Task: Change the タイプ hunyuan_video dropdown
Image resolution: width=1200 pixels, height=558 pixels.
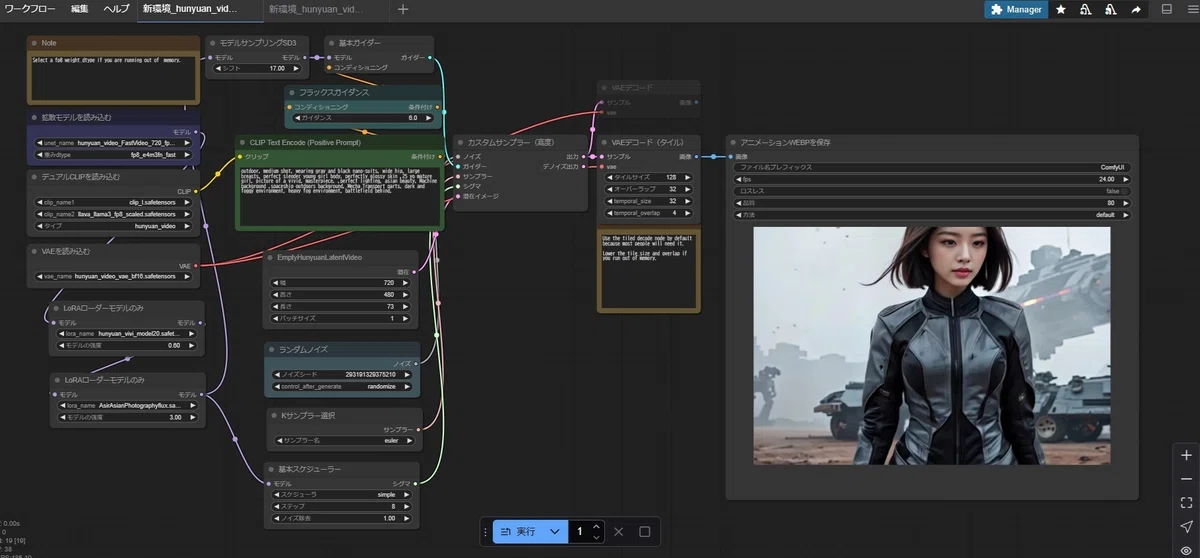Action: click(x=113, y=227)
